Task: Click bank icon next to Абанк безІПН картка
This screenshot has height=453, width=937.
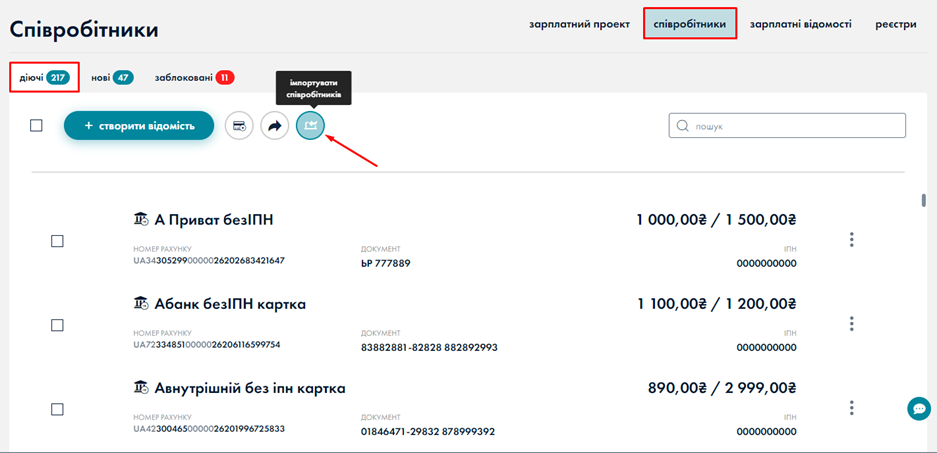Action: [141, 304]
